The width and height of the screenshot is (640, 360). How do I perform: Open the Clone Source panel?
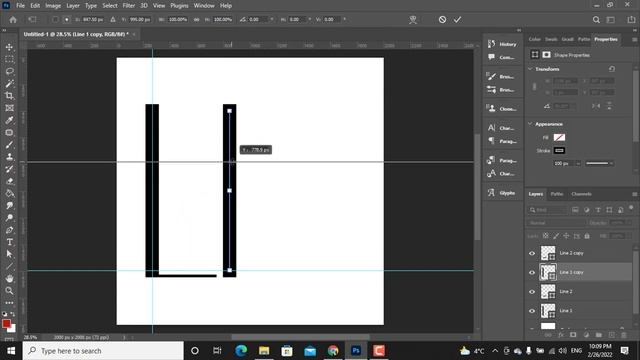click(x=502, y=109)
